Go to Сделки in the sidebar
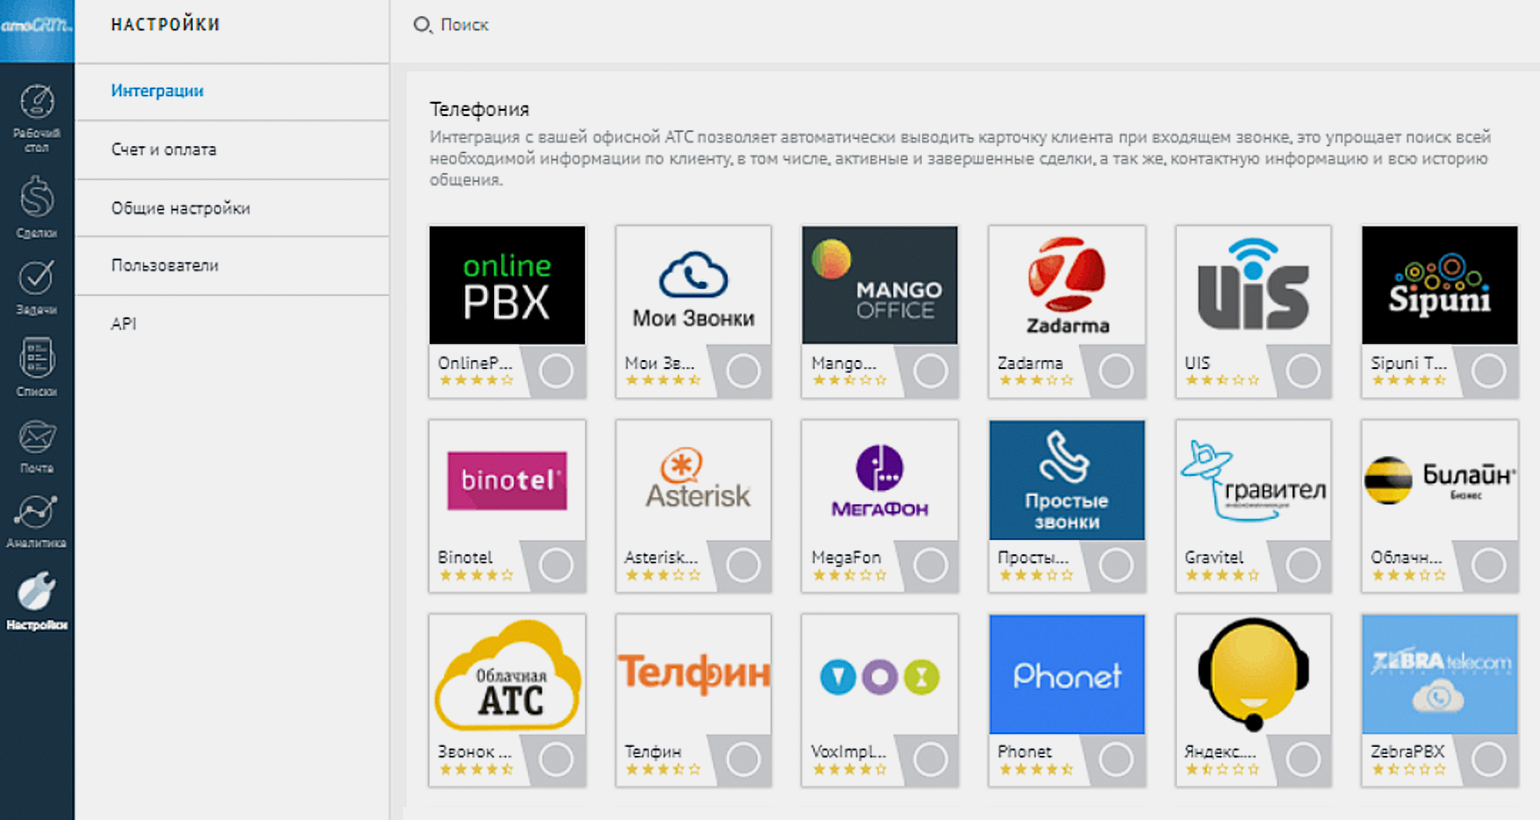 (37, 207)
